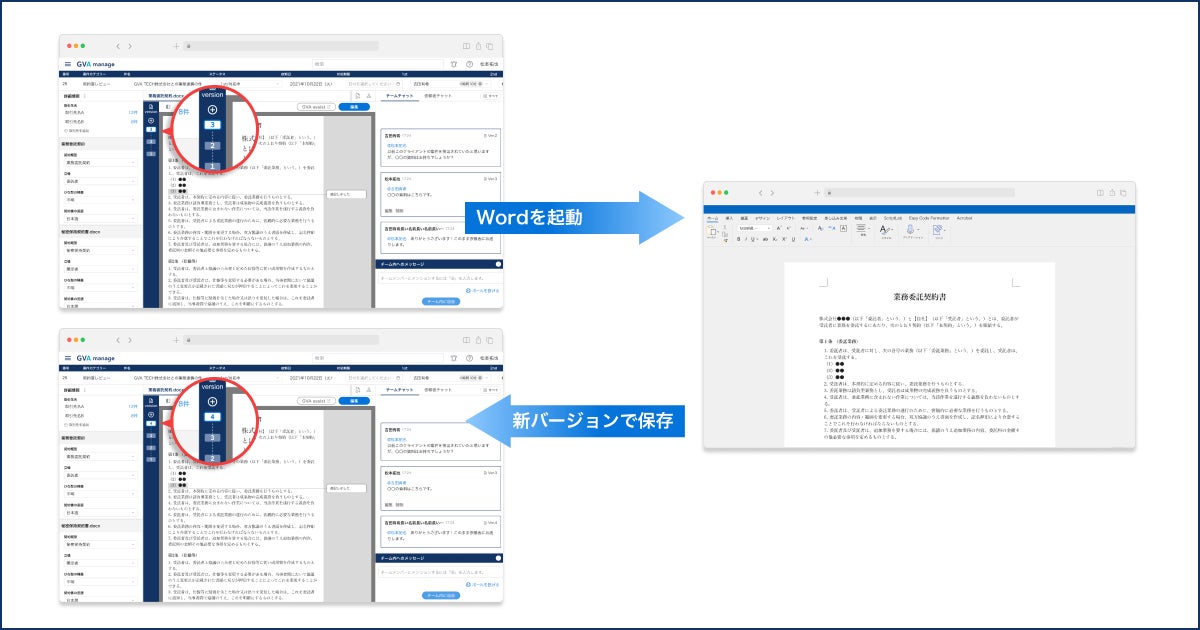
Task: Click blue send button in bottom window chat
Action: (x=441, y=594)
